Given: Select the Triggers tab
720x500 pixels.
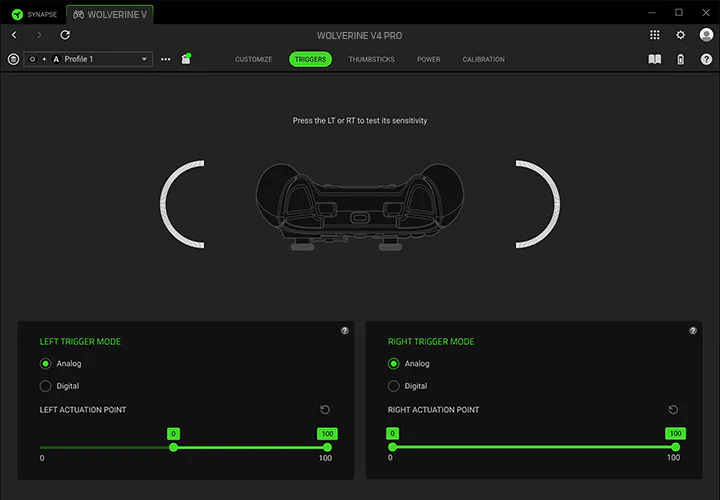Looking at the screenshot, I should [310, 59].
